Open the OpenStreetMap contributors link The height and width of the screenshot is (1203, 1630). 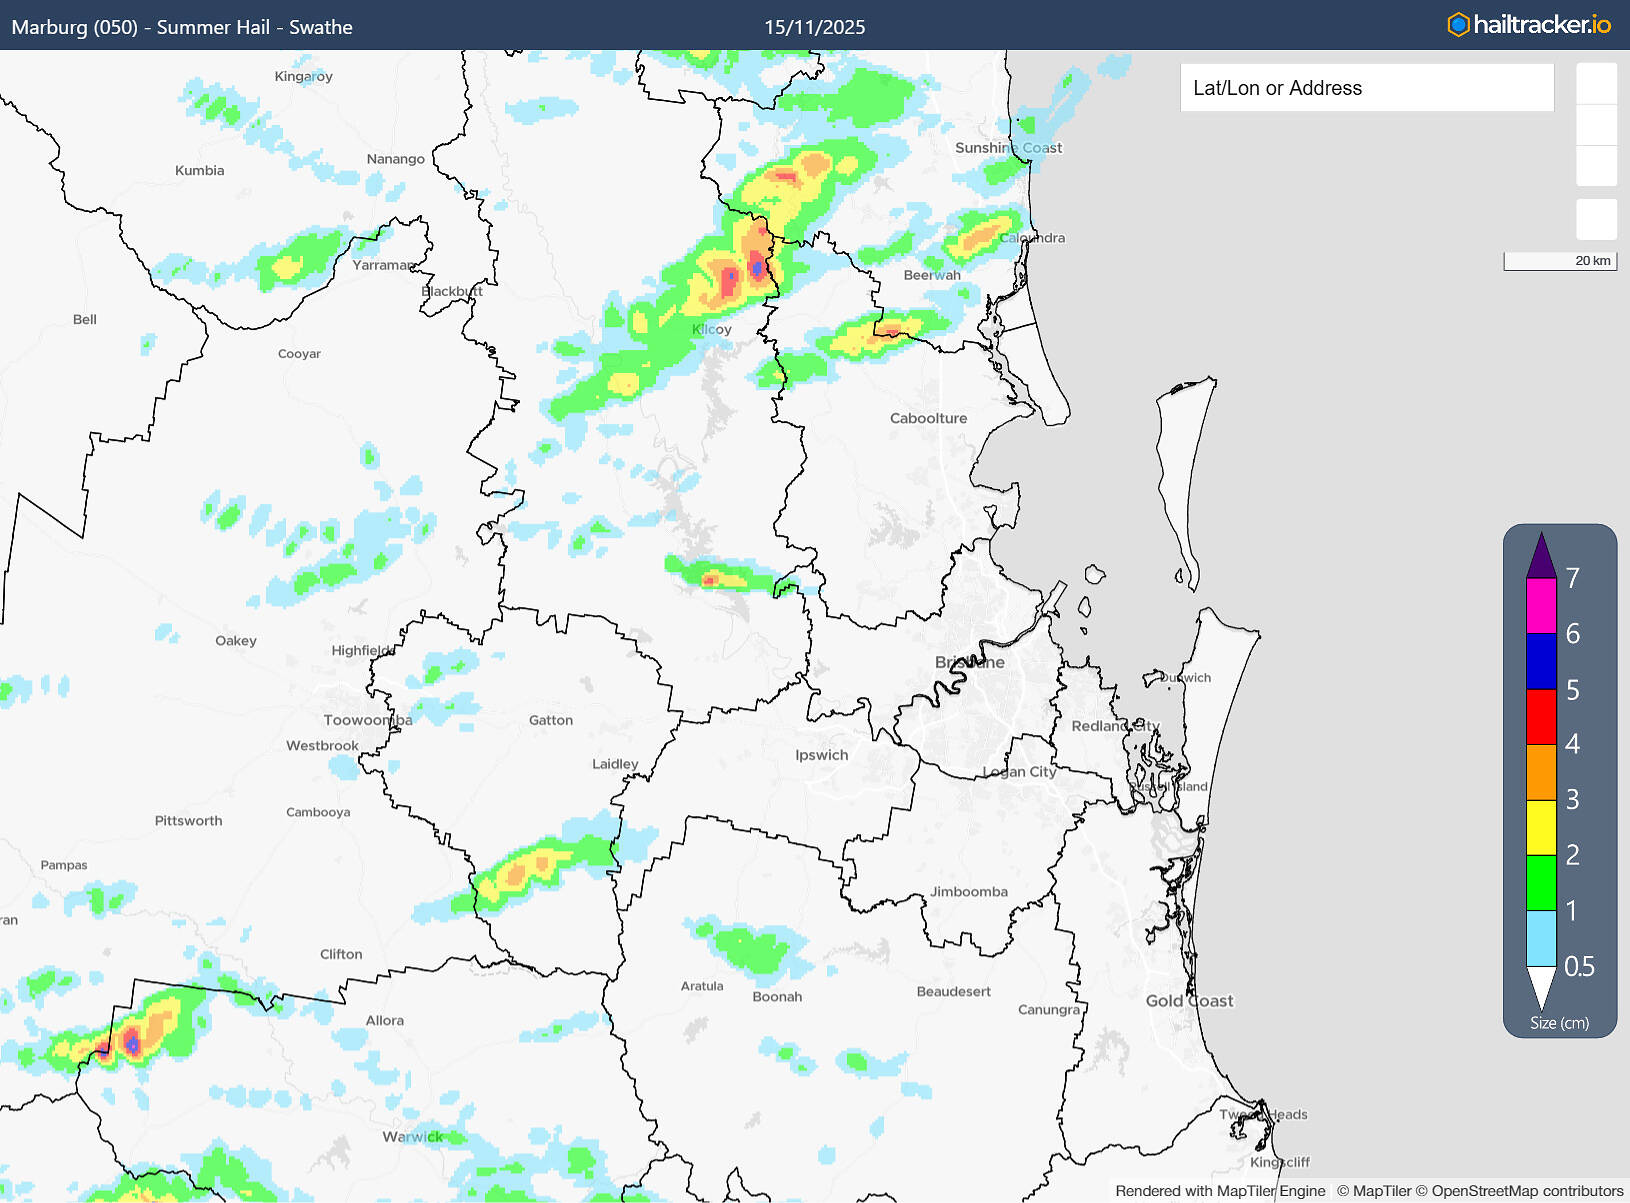[x=1527, y=1191]
